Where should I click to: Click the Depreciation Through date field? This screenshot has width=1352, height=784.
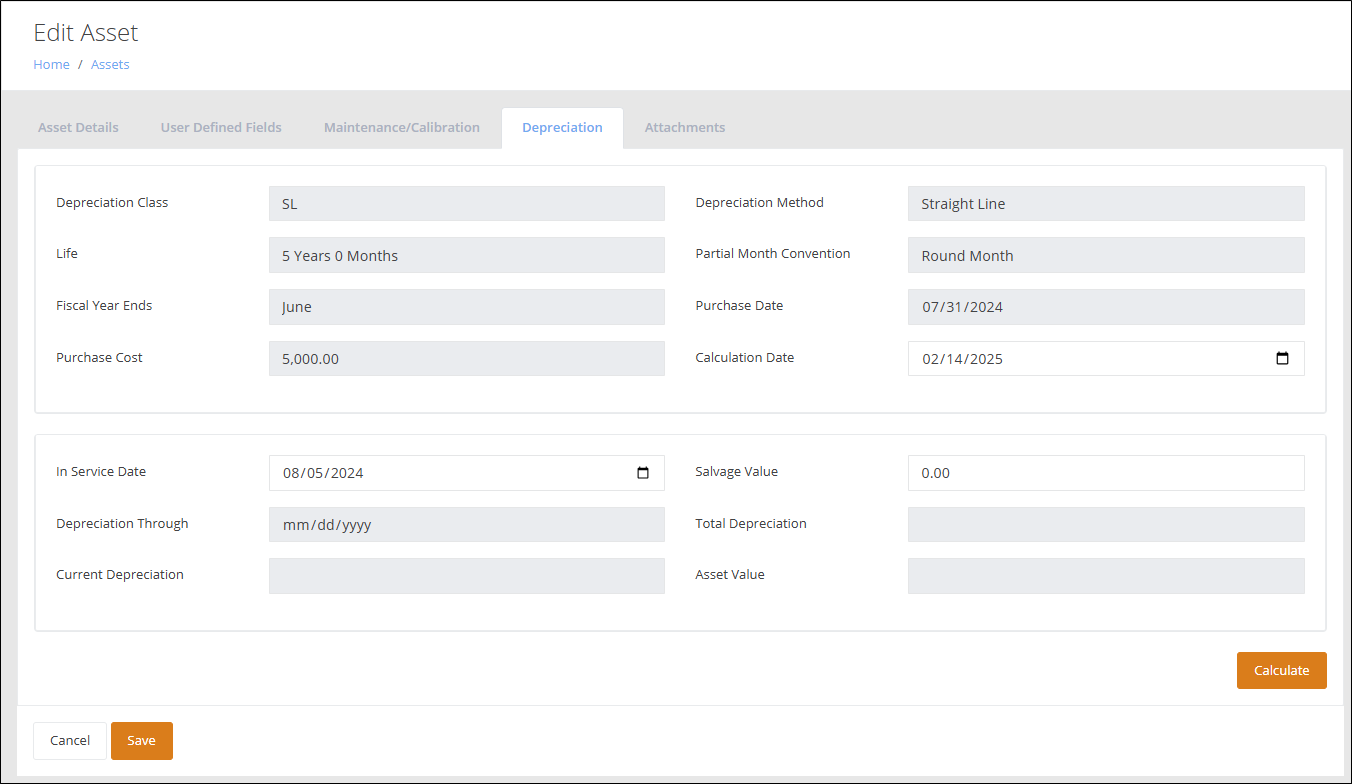tap(467, 524)
